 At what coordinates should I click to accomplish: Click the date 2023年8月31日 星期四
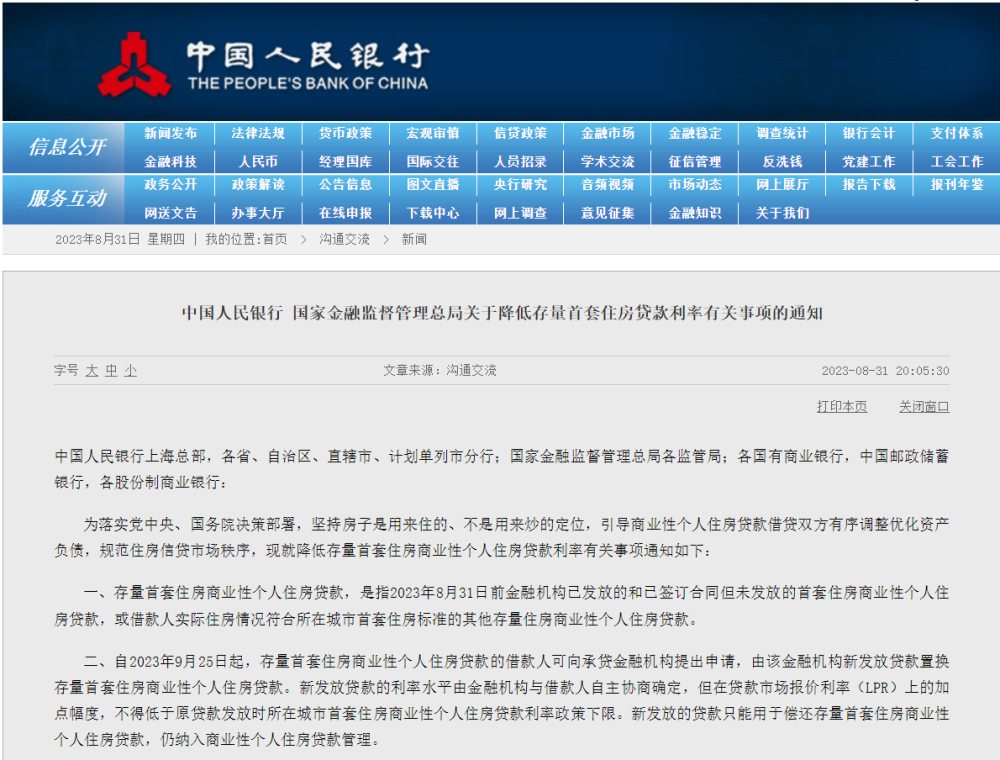[x=120, y=240]
